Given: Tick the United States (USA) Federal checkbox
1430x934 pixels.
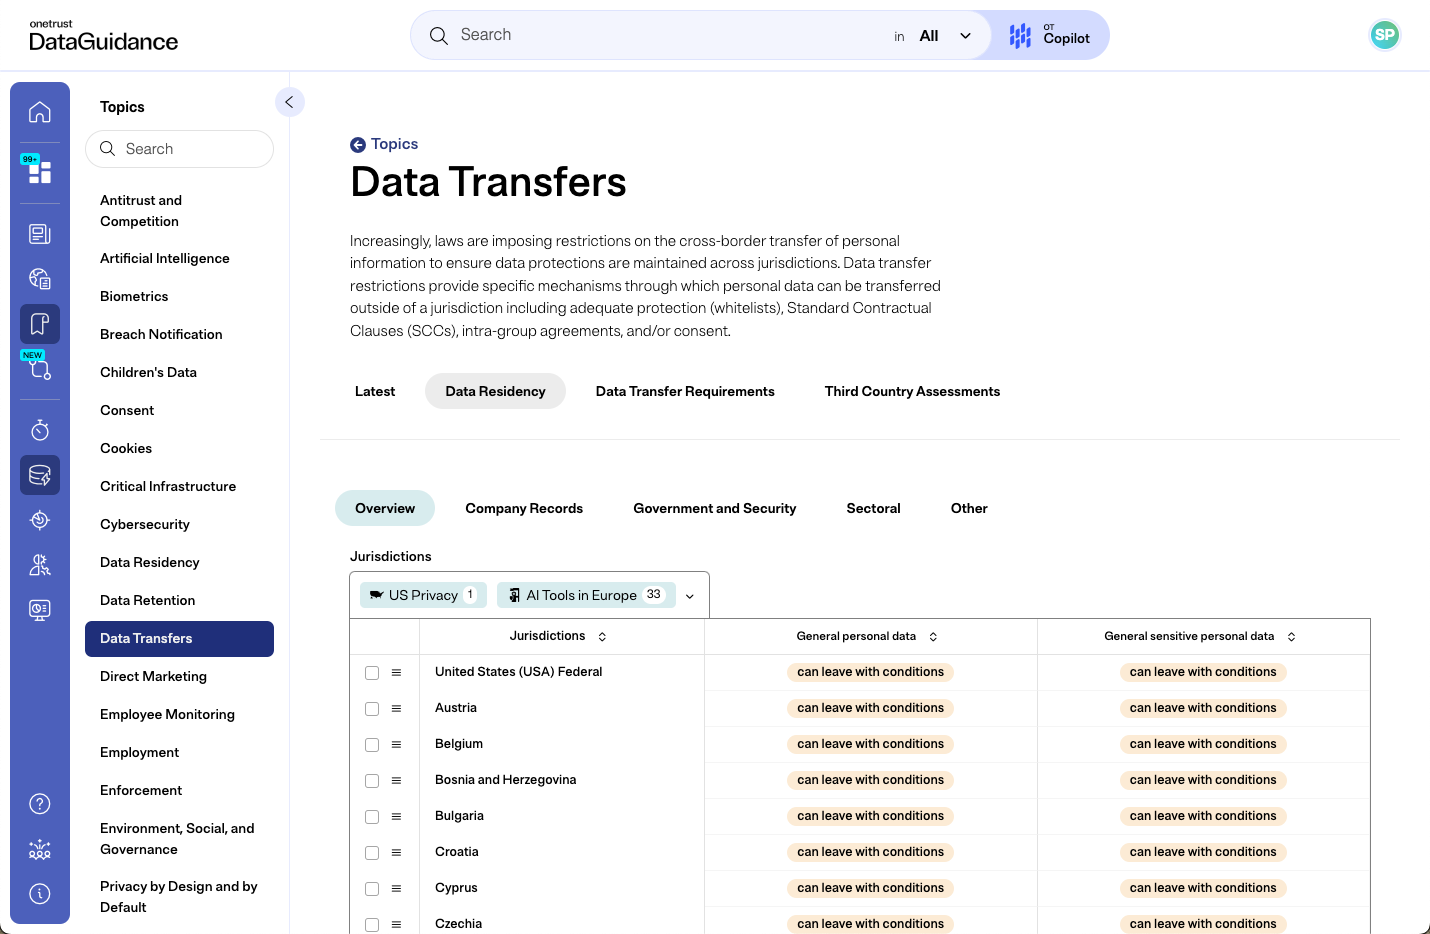Looking at the screenshot, I should click(372, 672).
